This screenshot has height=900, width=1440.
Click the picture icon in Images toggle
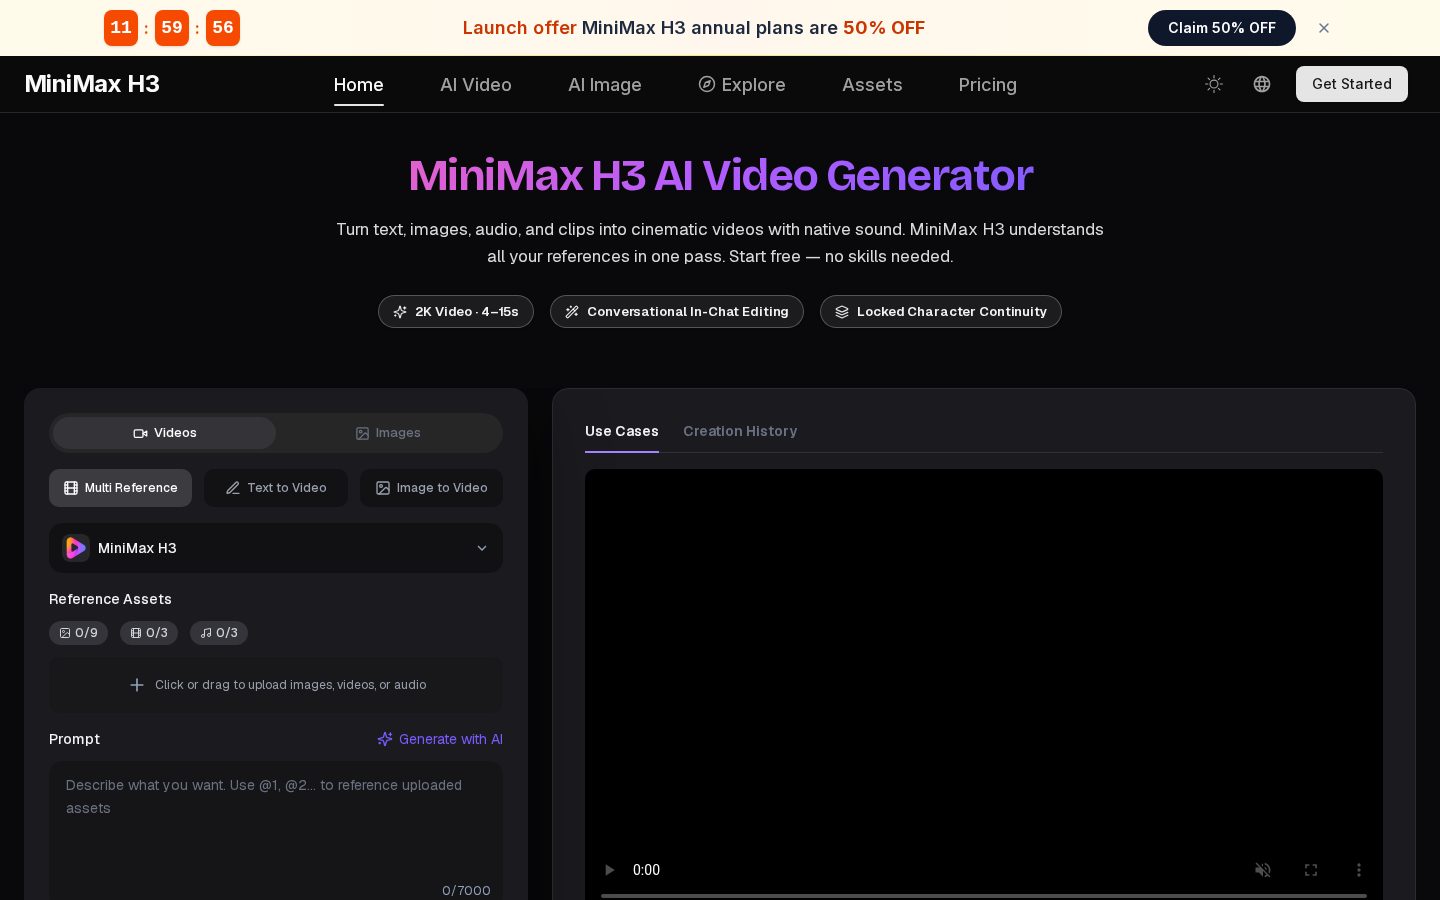pyautogui.click(x=362, y=433)
